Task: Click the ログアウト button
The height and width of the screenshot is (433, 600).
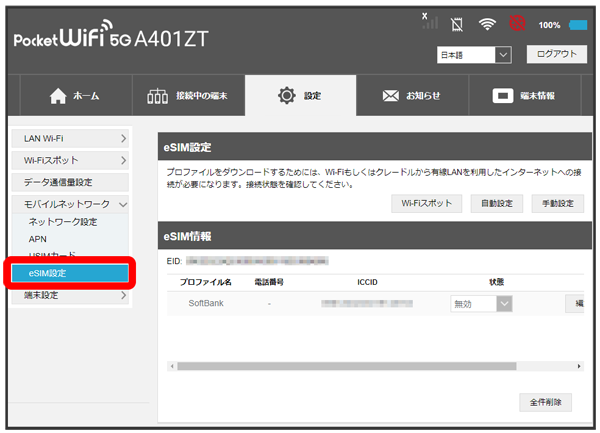Action: click(556, 54)
